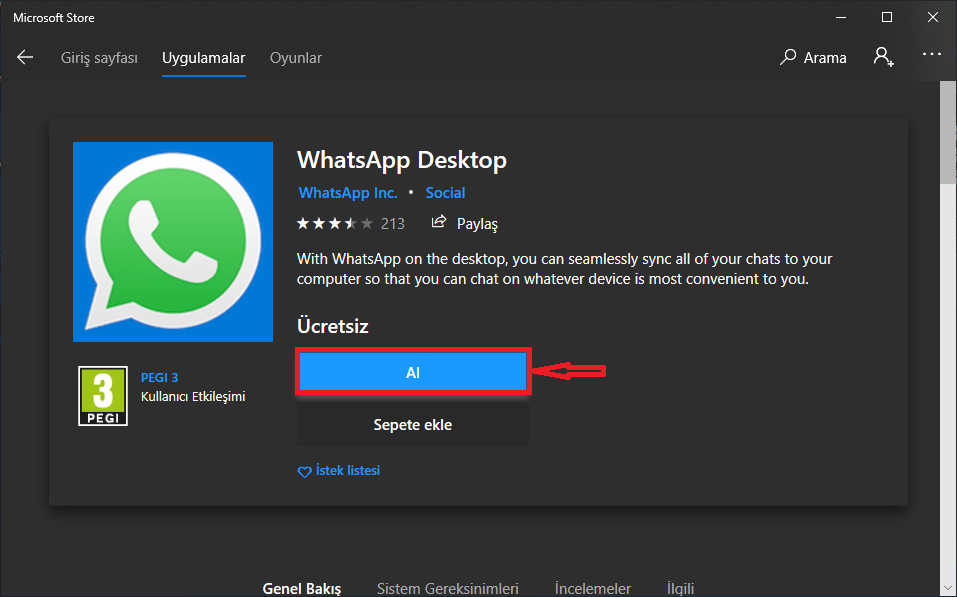Click the Ücretsiz price label
Image resolution: width=957 pixels, height=597 pixels.
(x=333, y=326)
